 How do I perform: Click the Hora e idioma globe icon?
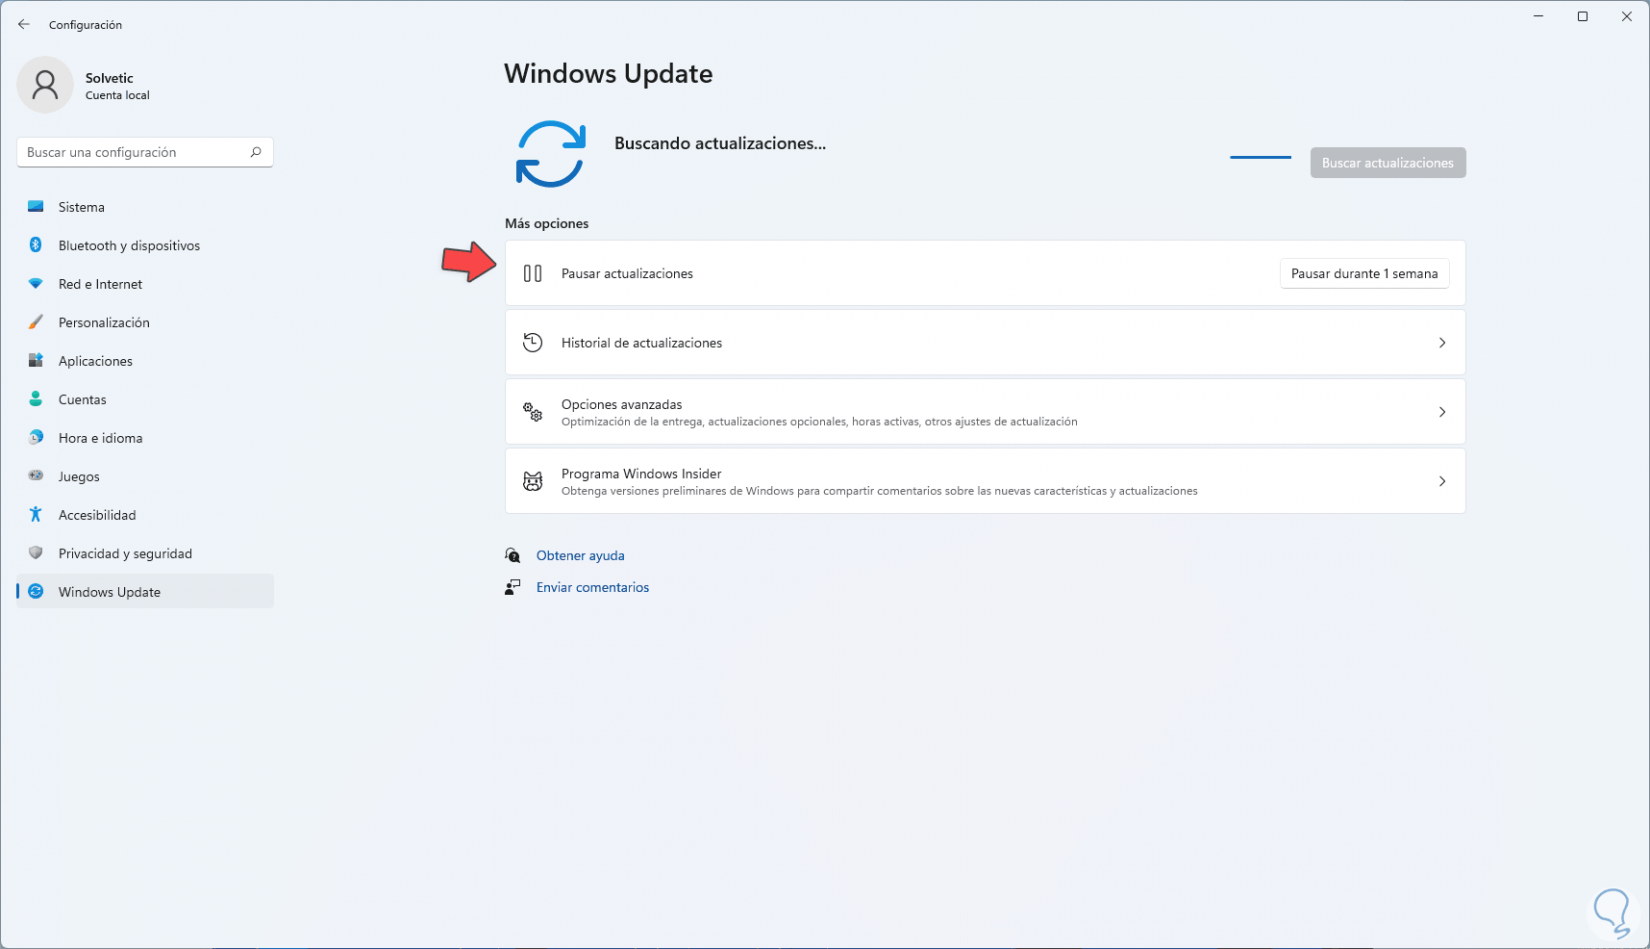tap(36, 438)
